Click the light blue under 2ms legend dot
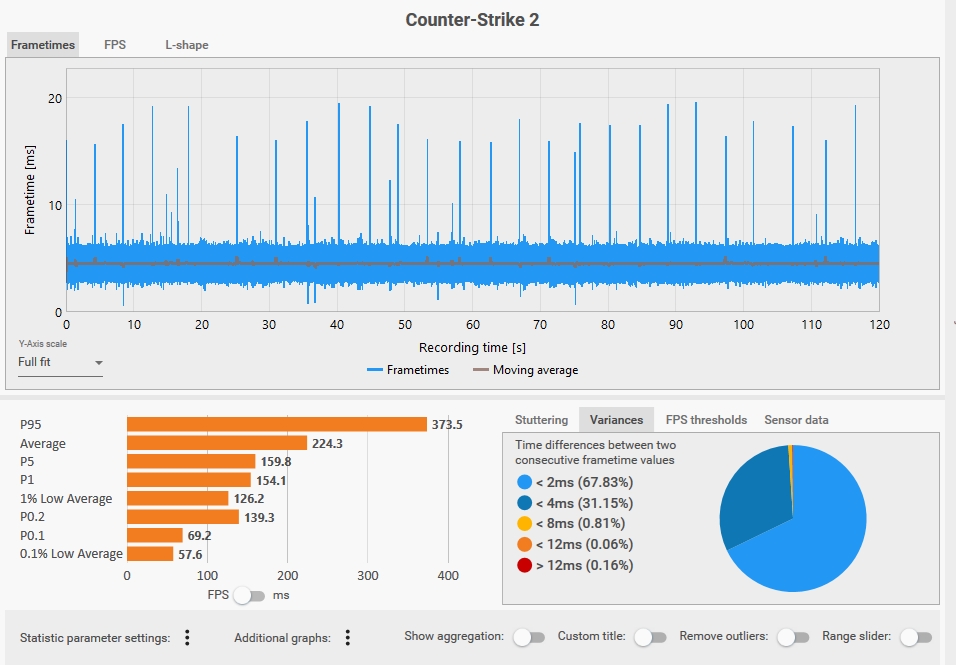 pyautogui.click(x=525, y=482)
